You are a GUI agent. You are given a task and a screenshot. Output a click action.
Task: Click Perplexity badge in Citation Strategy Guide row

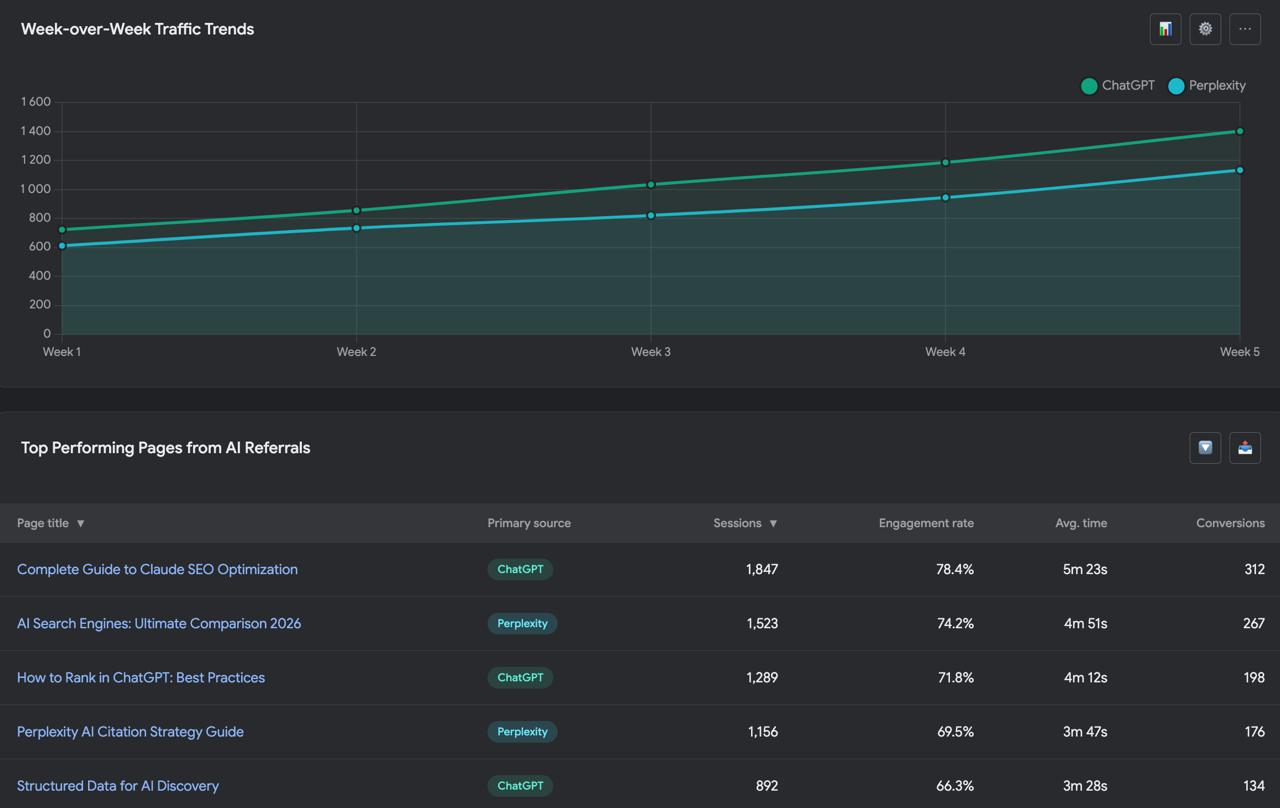522,731
